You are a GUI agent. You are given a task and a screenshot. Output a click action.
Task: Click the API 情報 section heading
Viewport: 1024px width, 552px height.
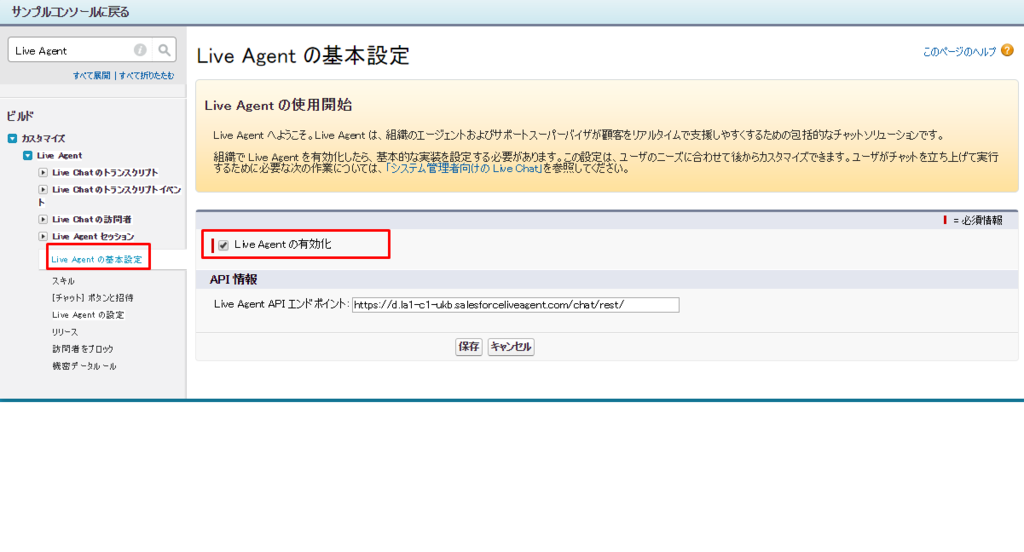point(233,280)
